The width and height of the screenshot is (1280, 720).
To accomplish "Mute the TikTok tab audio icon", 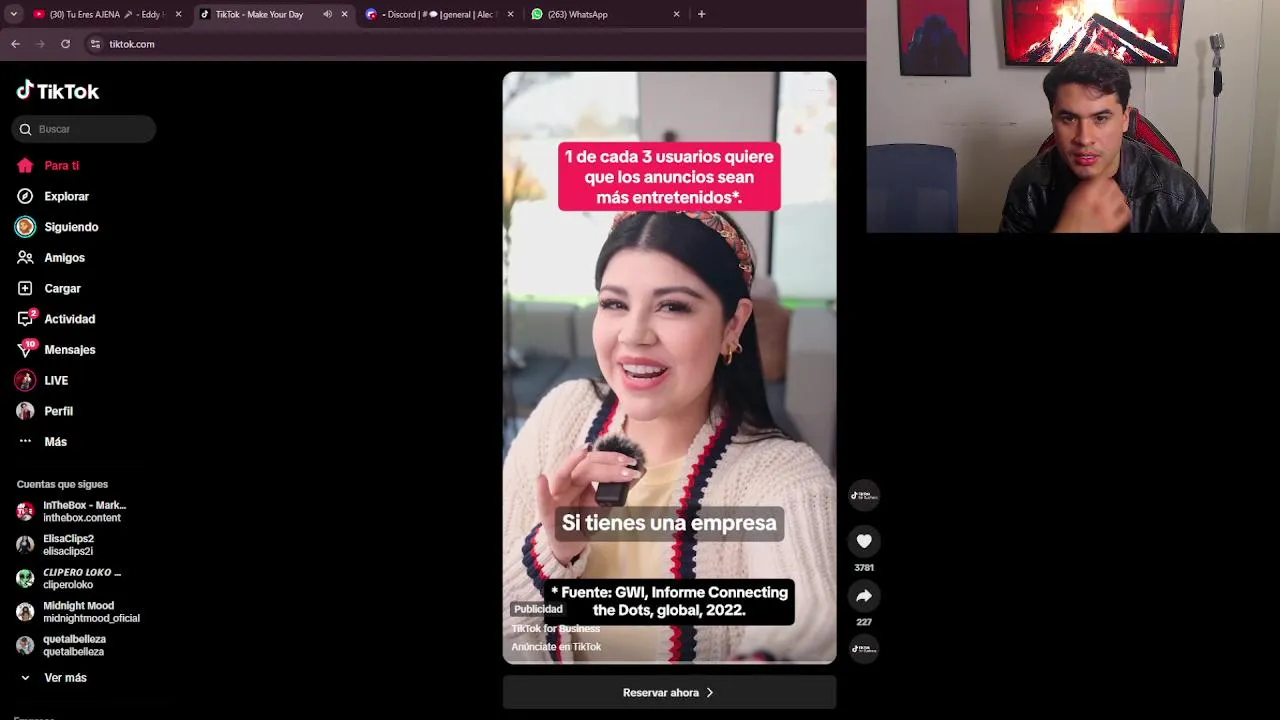I will 327,15.
